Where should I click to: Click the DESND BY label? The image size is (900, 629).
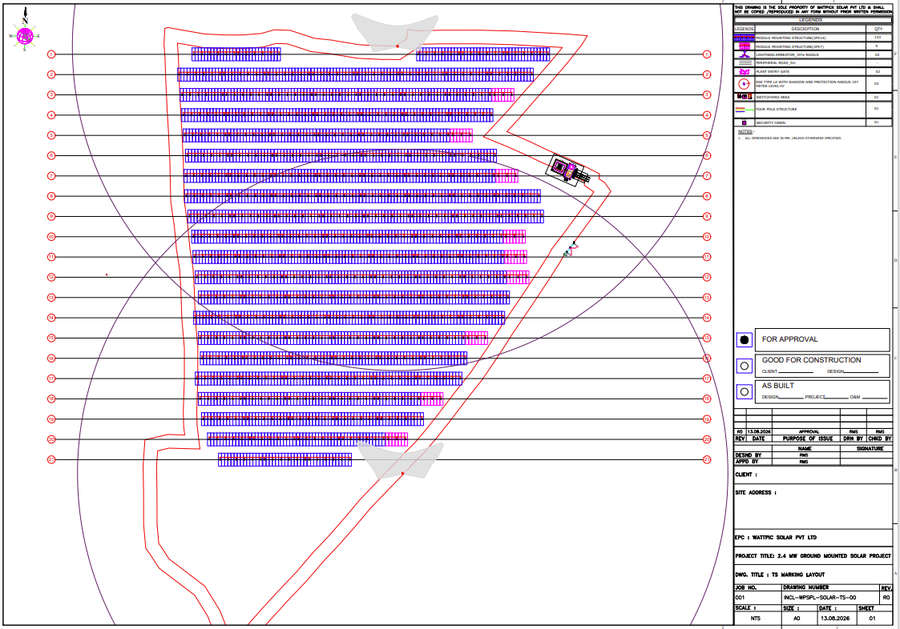(748, 455)
